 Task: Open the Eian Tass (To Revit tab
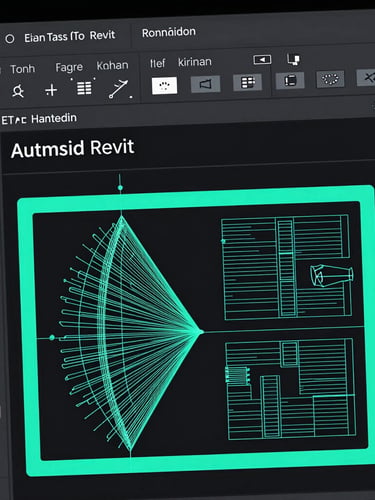click(70, 36)
